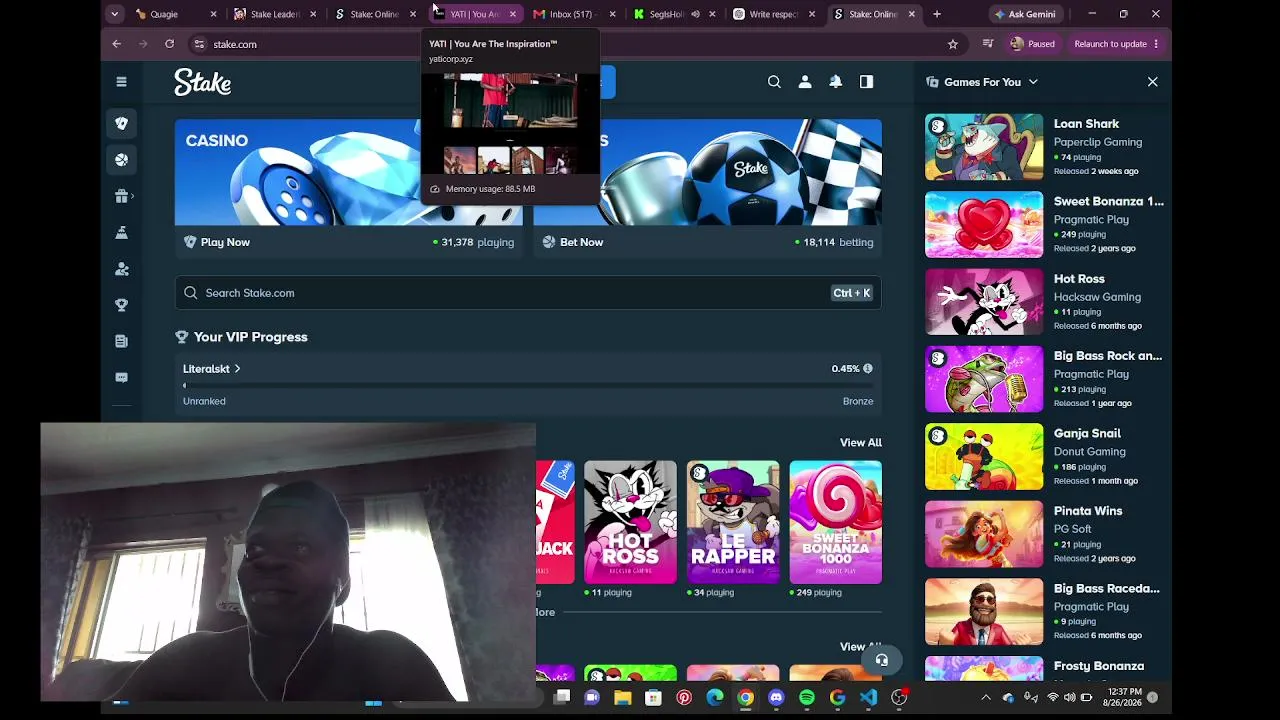Open the Casino section in sidebar
This screenshot has height=720, width=1280.
121,123
